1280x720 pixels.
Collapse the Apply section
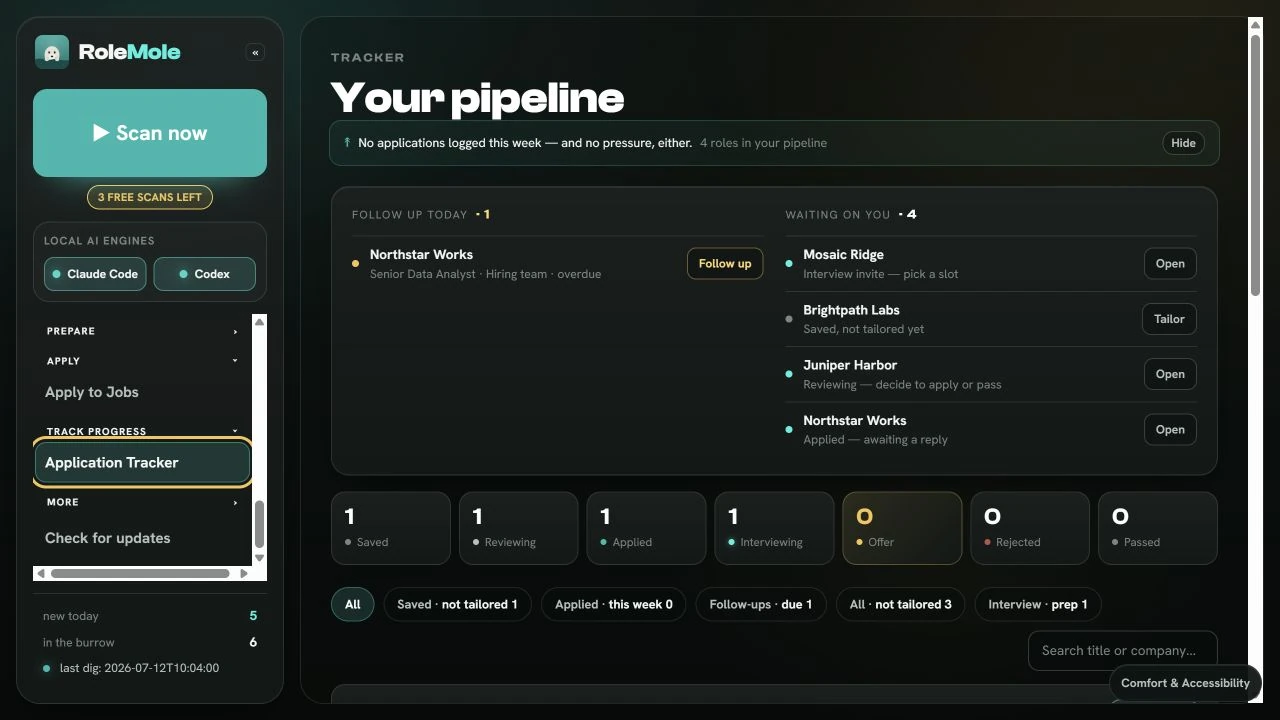(x=142, y=361)
